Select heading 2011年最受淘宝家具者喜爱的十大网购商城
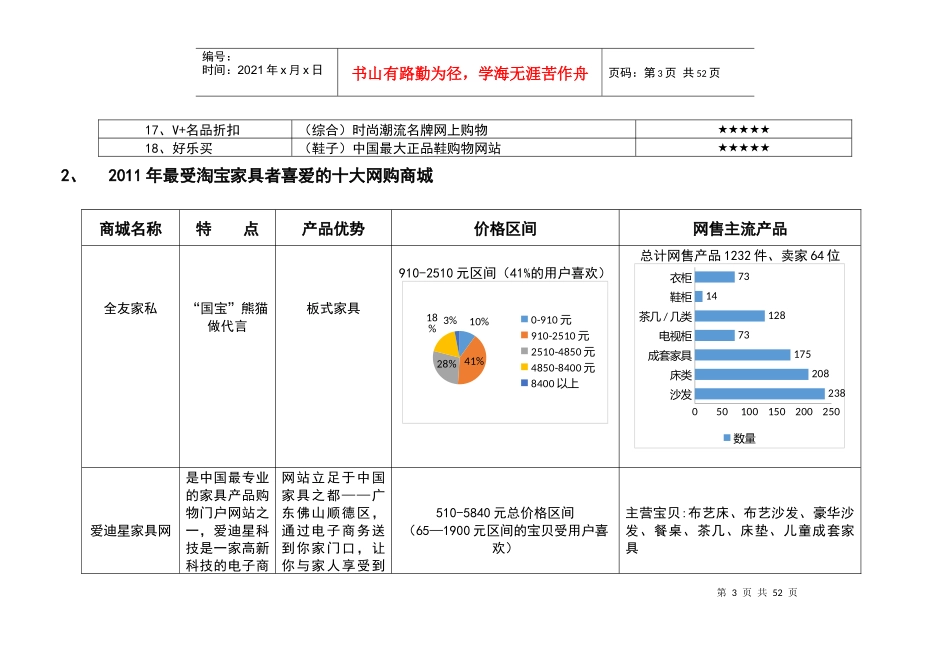This screenshot has width=950, height=672. pos(270,176)
